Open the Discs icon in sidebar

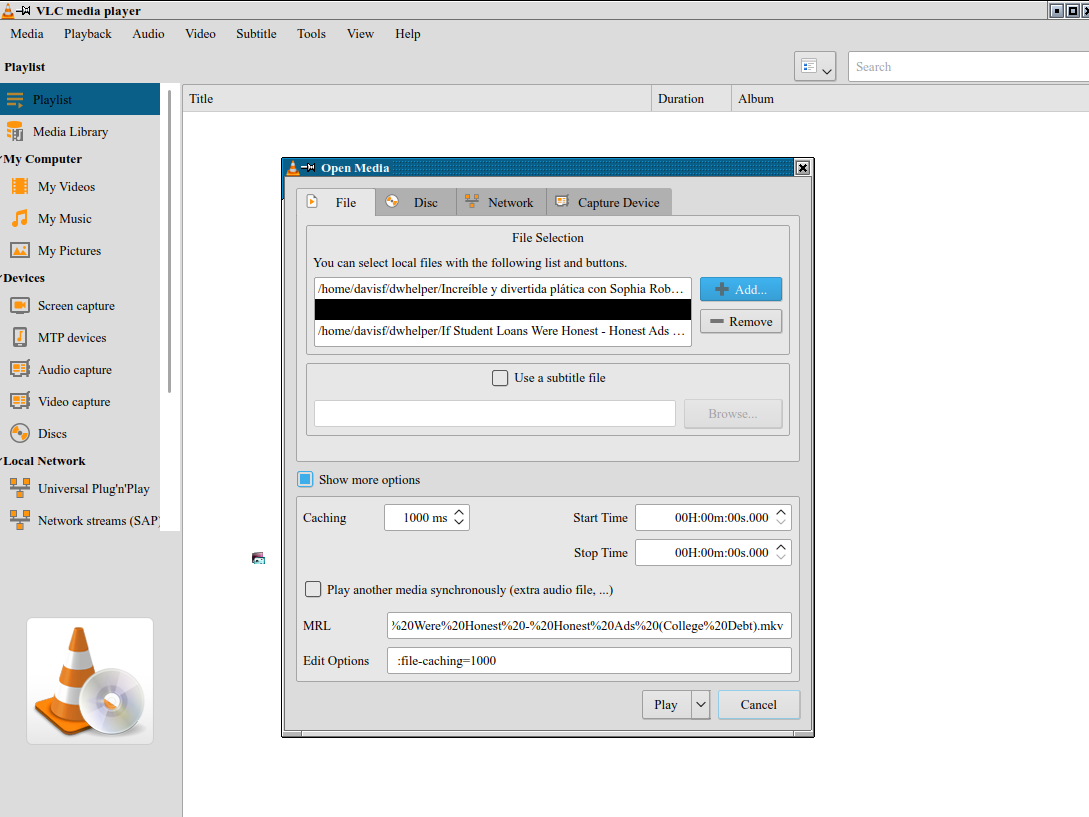pos(20,433)
